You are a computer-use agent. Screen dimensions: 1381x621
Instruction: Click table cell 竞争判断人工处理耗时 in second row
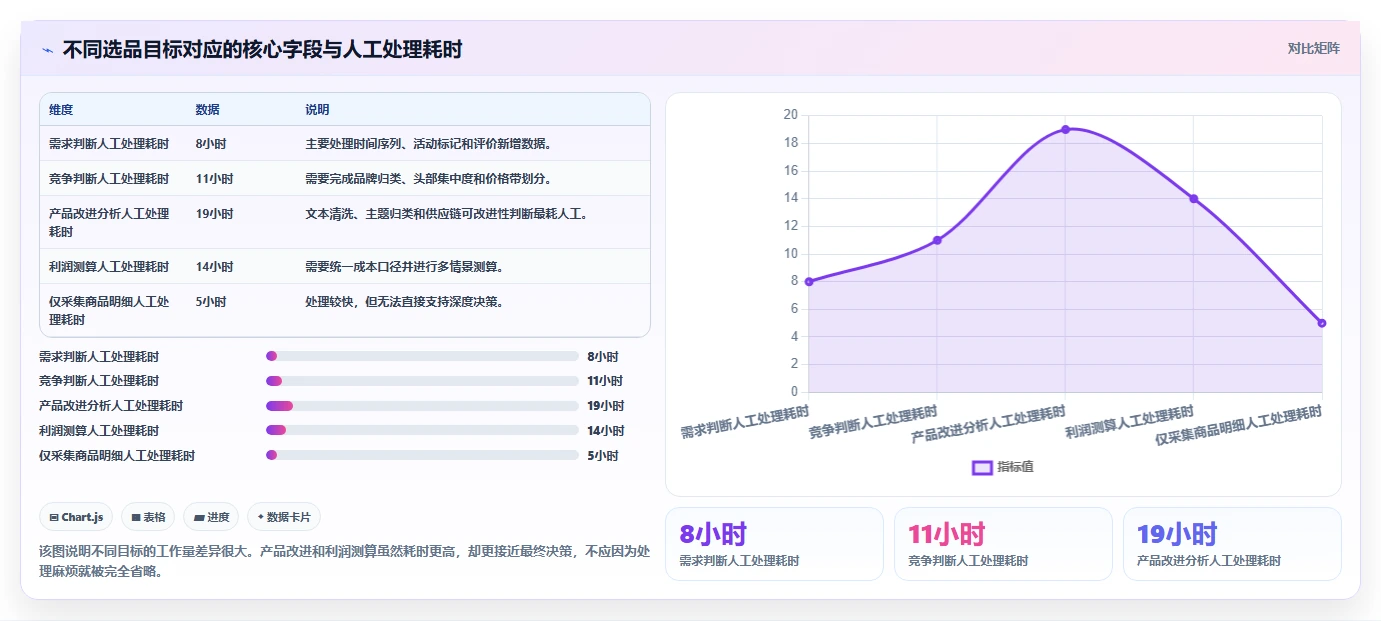(x=109, y=179)
